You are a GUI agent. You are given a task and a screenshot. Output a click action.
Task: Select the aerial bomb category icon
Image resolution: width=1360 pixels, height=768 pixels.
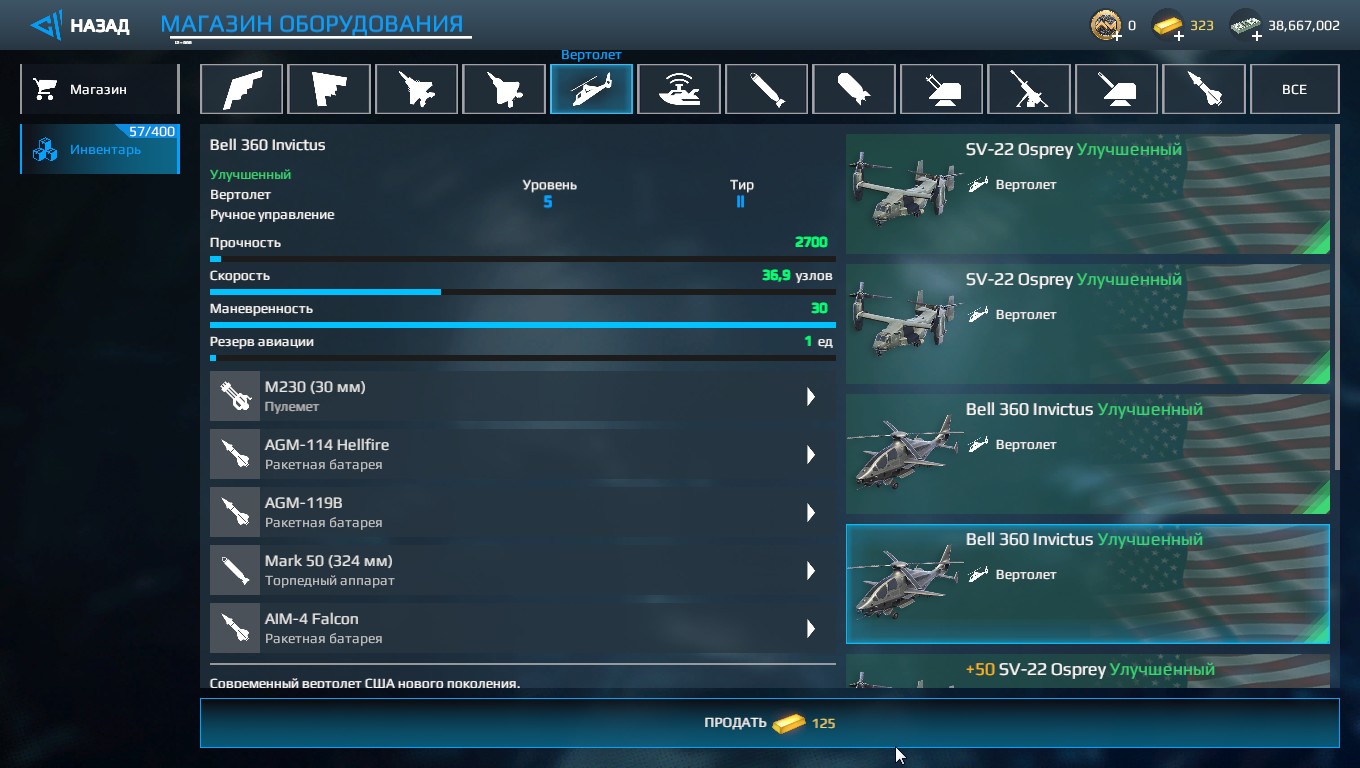(x=854, y=89)
